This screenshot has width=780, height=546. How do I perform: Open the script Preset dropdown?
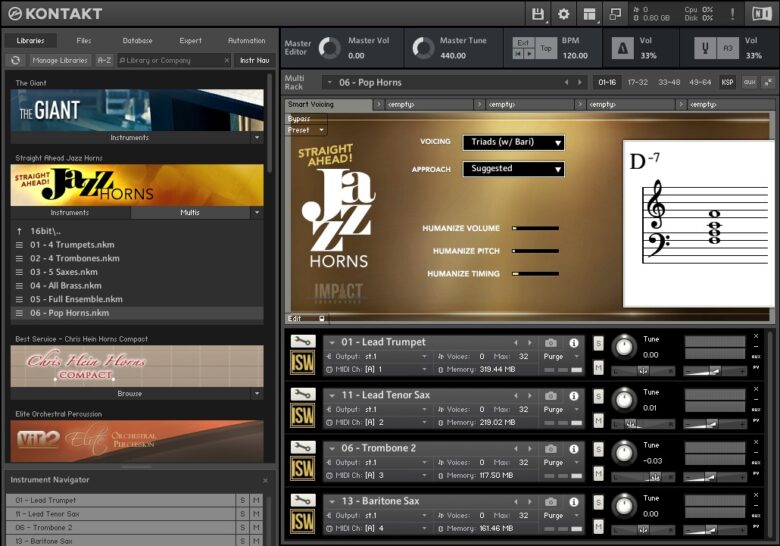tap(306, 130)
